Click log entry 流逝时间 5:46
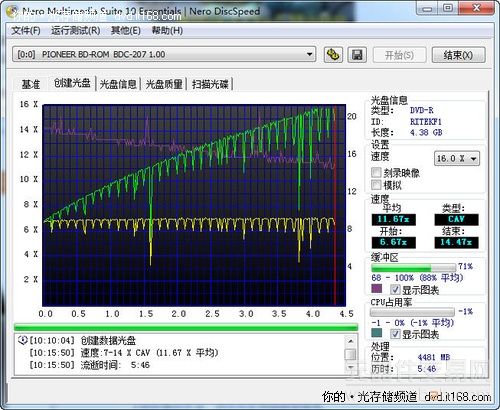 click(115, 365)
